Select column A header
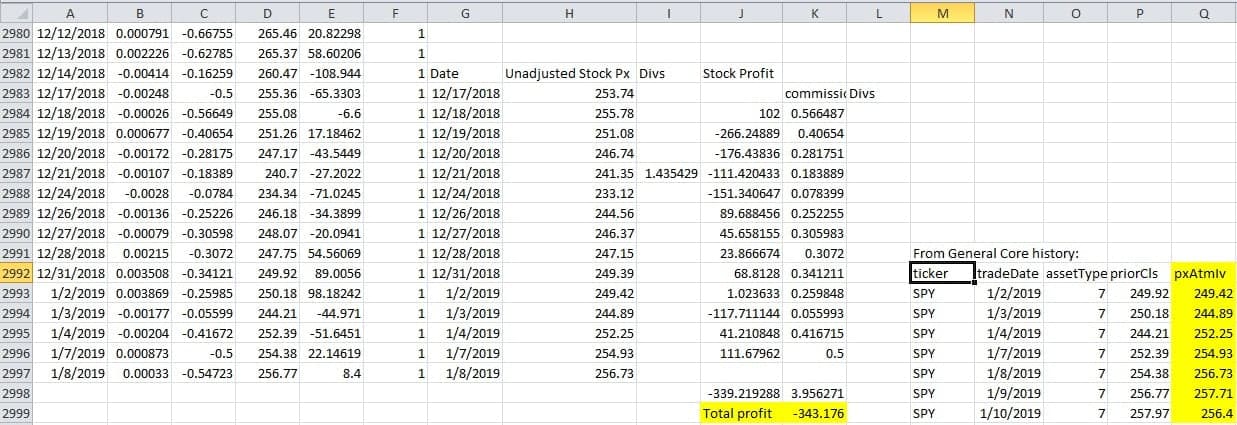Image resolution: width=1237 pixels, height=425 pixels. click(x=69, y=11)
